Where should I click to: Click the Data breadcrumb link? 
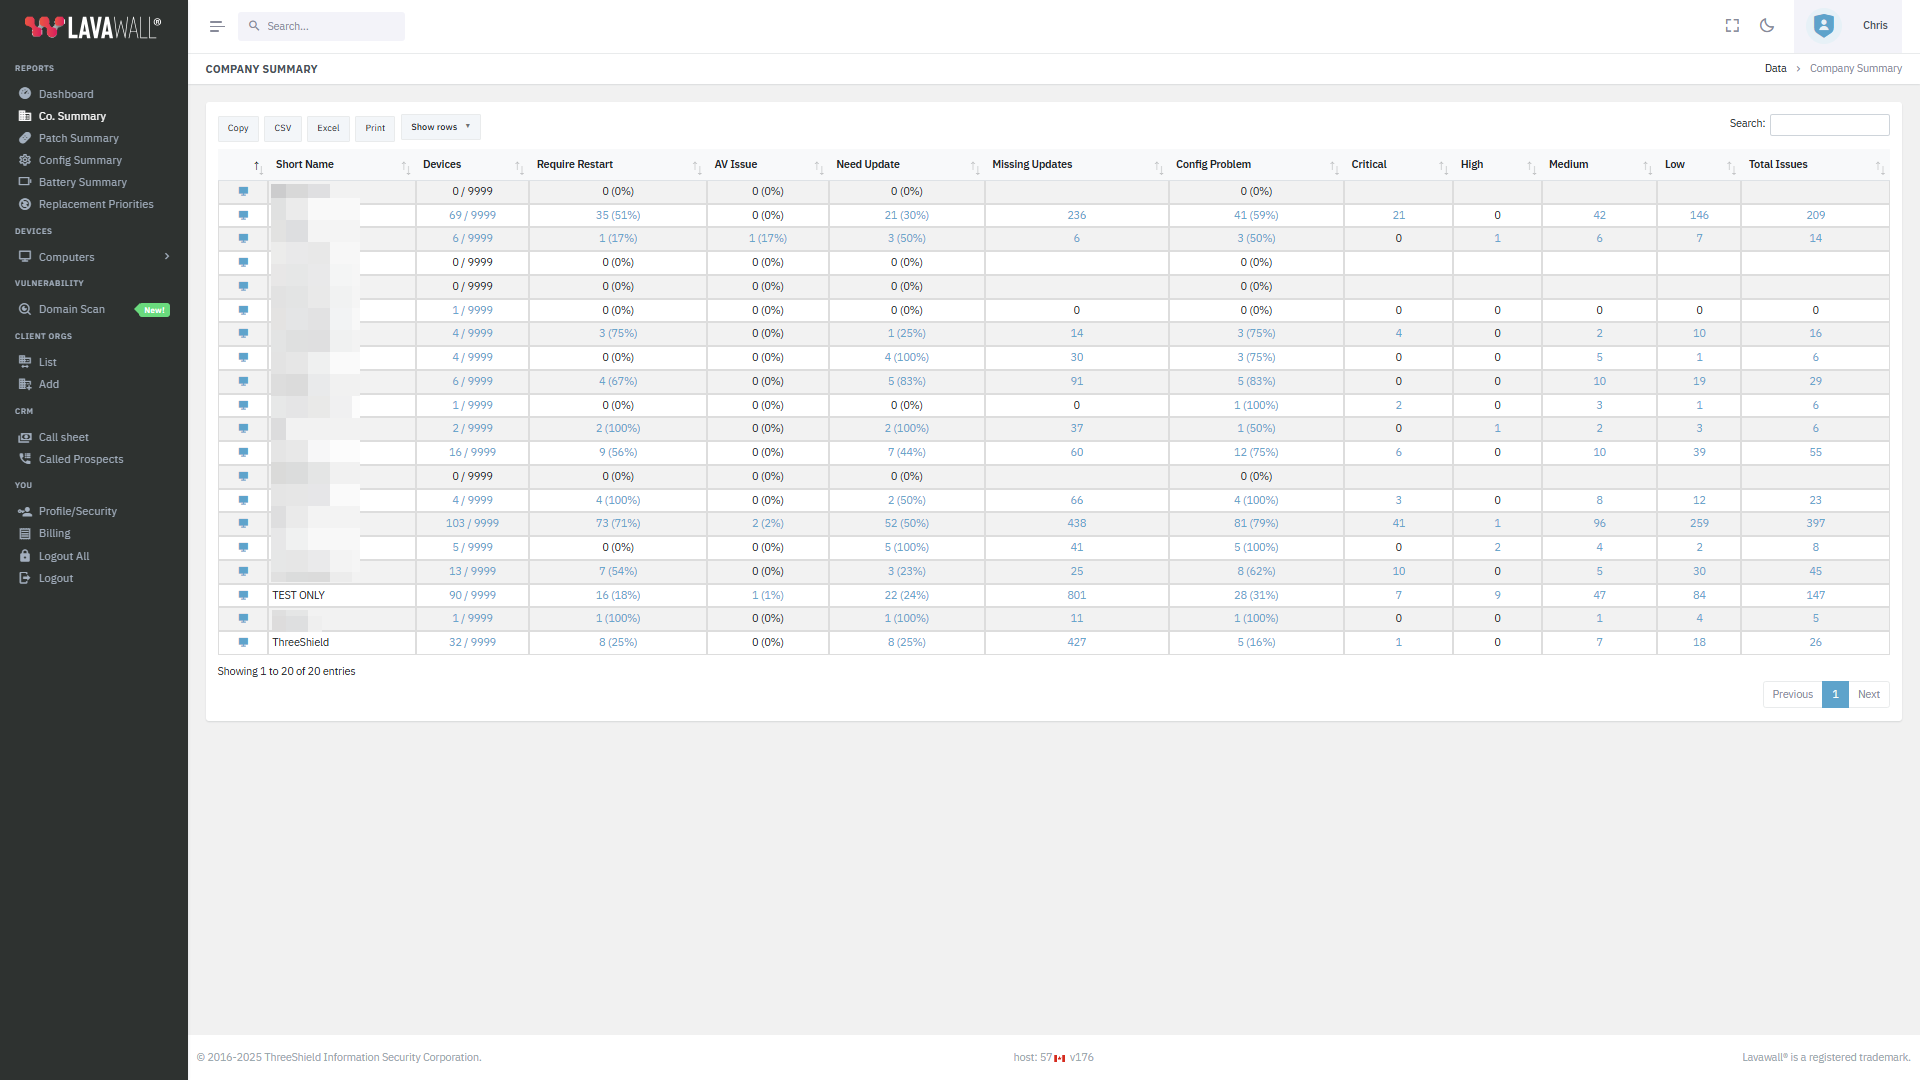[x=1775, y=69]
